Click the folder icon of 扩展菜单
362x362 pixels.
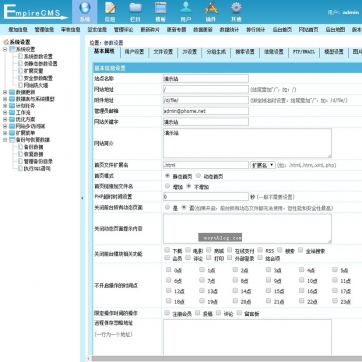[x=12, y=133]
